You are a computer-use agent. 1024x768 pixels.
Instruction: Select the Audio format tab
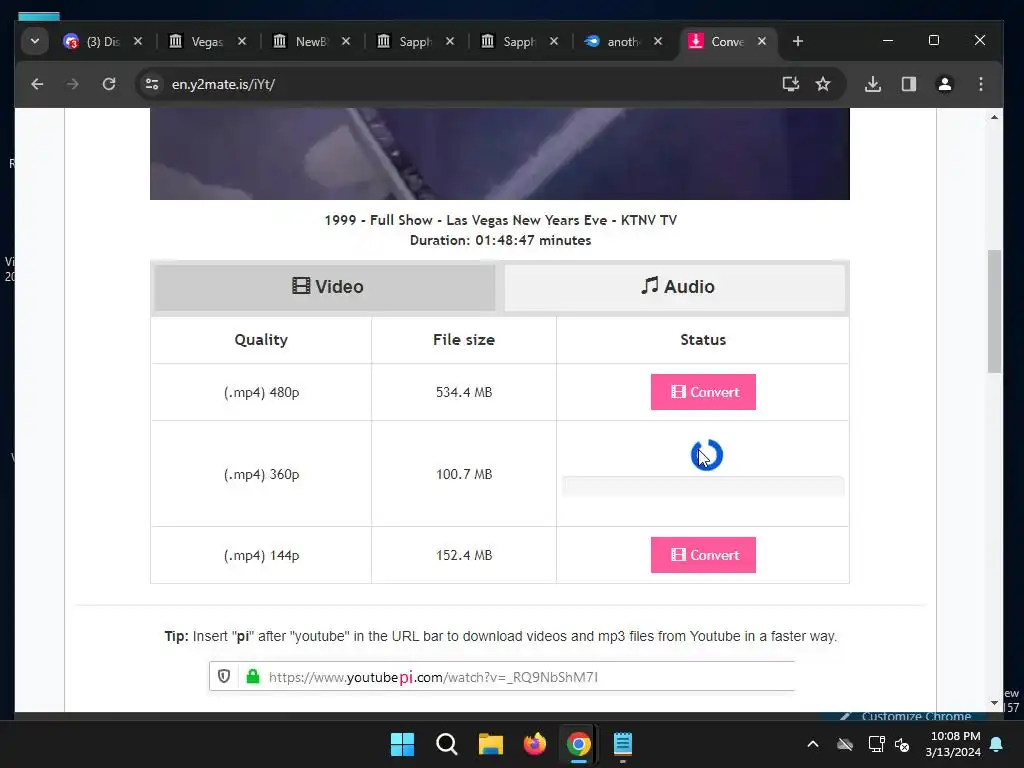coord(675,287)
